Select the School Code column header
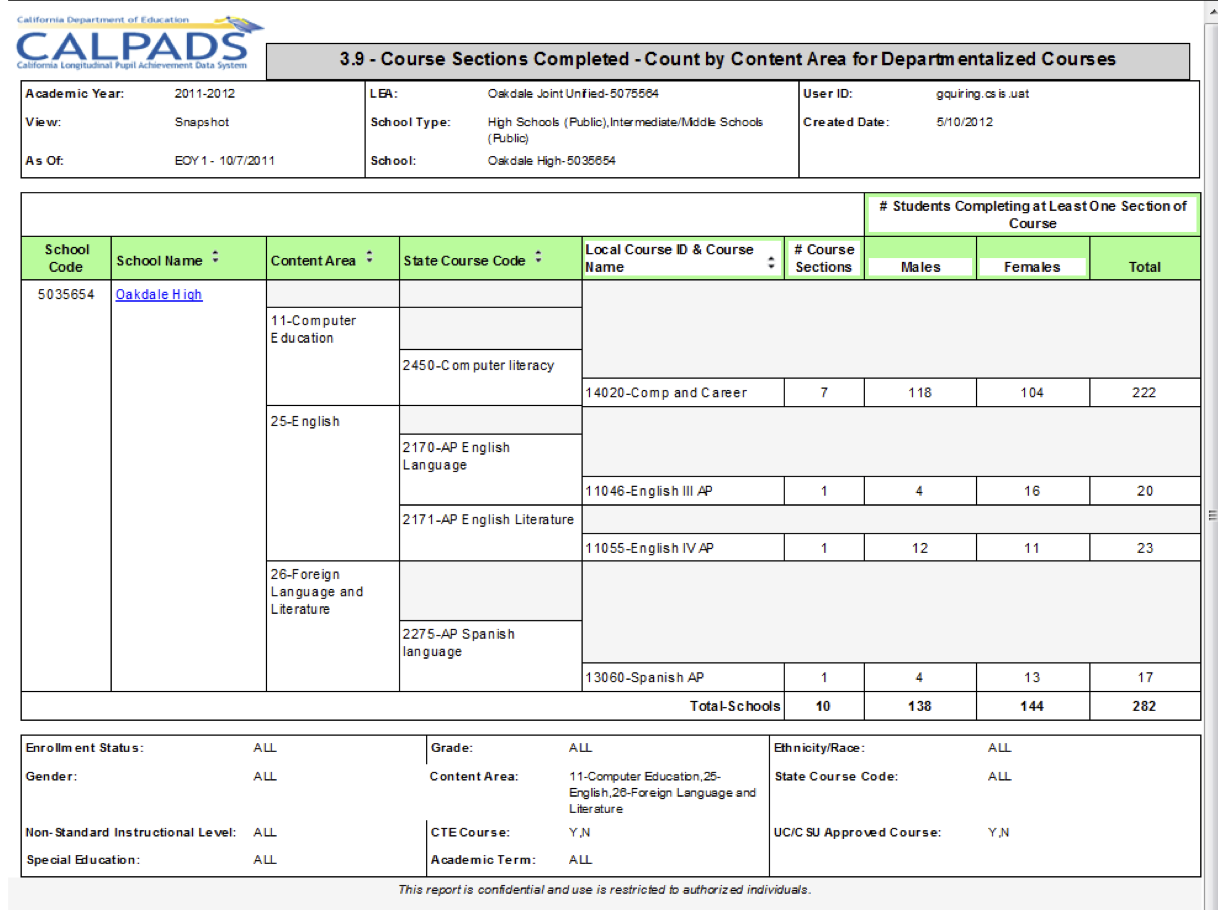 pyautogui.click(x=67, y=258)
